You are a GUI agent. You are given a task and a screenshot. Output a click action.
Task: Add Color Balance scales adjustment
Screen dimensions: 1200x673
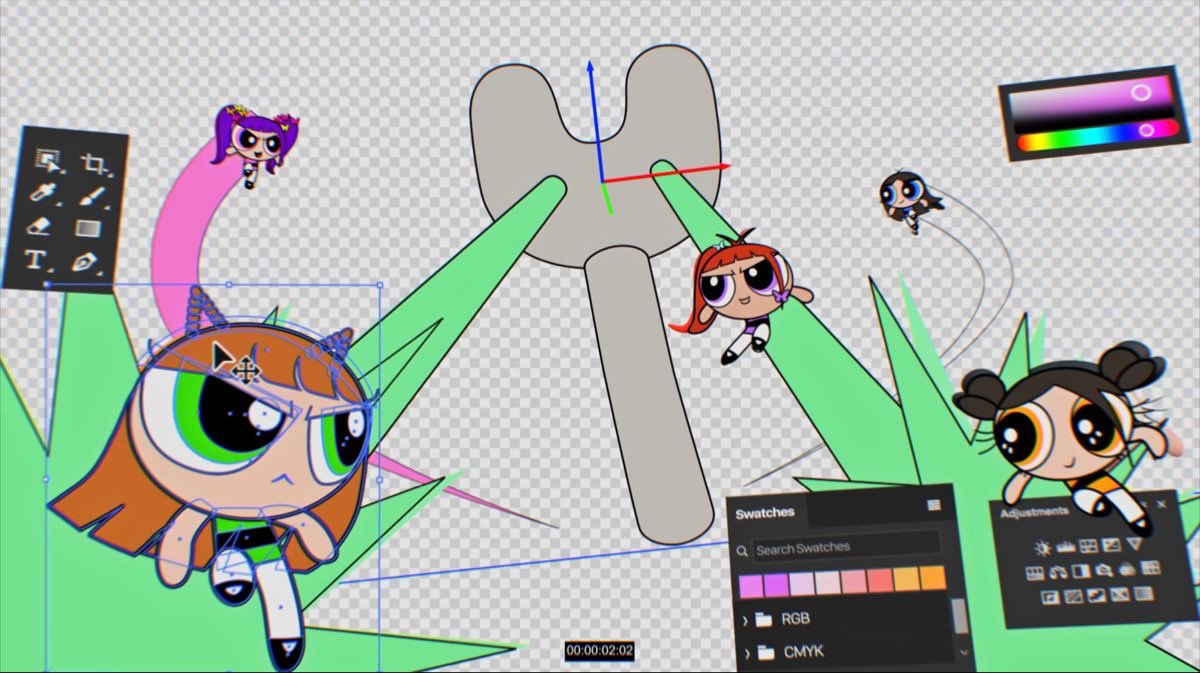coord(1059,572)
